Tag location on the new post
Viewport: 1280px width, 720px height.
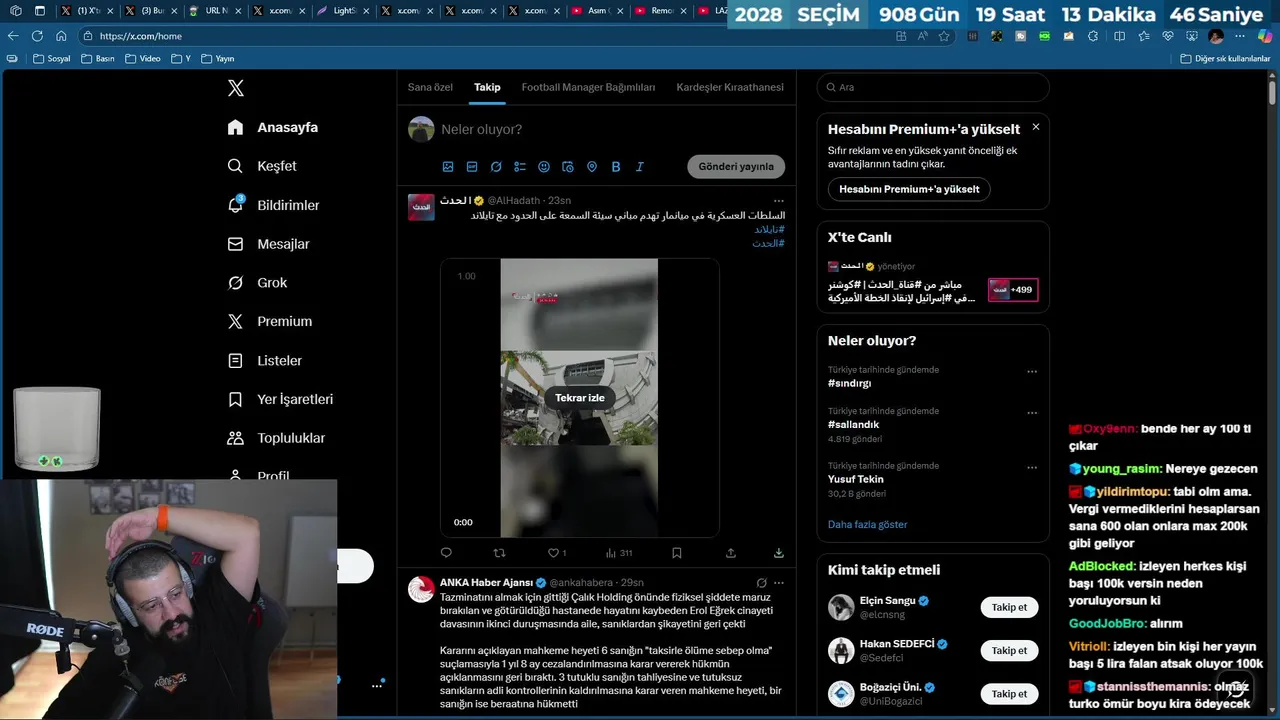[x=592, y=167]
